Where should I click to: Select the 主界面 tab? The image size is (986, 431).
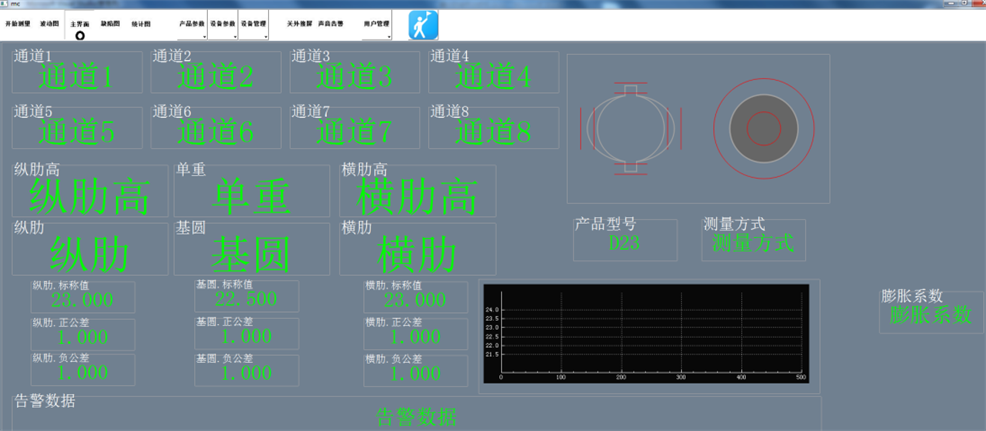point(80,24)
